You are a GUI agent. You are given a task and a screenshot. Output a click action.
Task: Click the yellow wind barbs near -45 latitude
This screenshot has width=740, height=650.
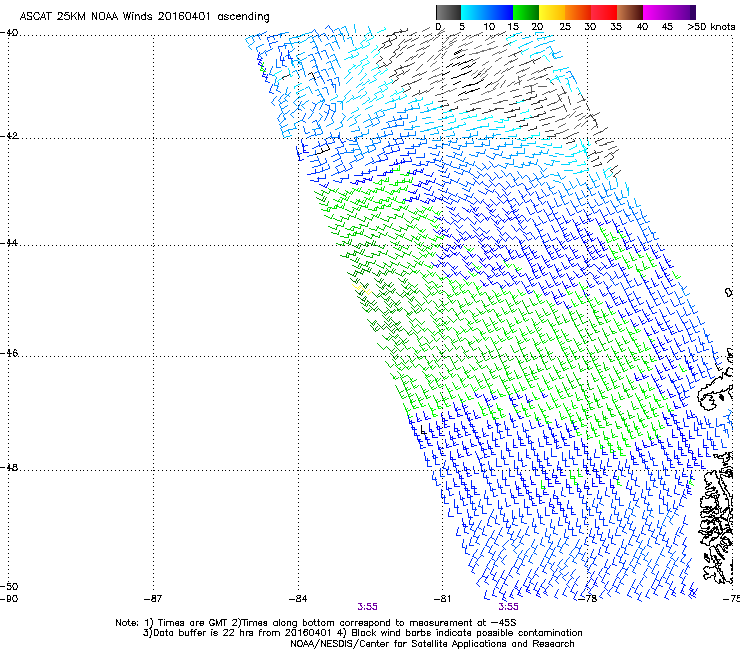[362, 288]
